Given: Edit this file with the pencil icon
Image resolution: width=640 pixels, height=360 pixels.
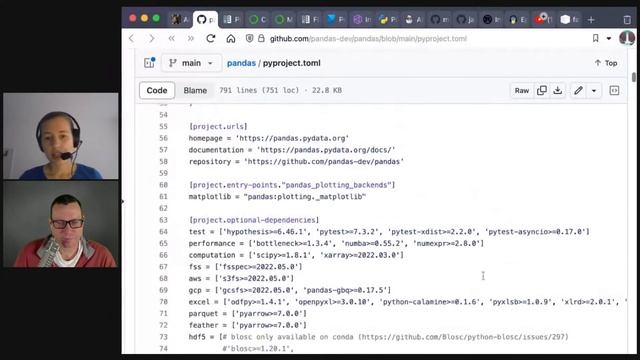Looking at the screenshot, I should [578, 91].
